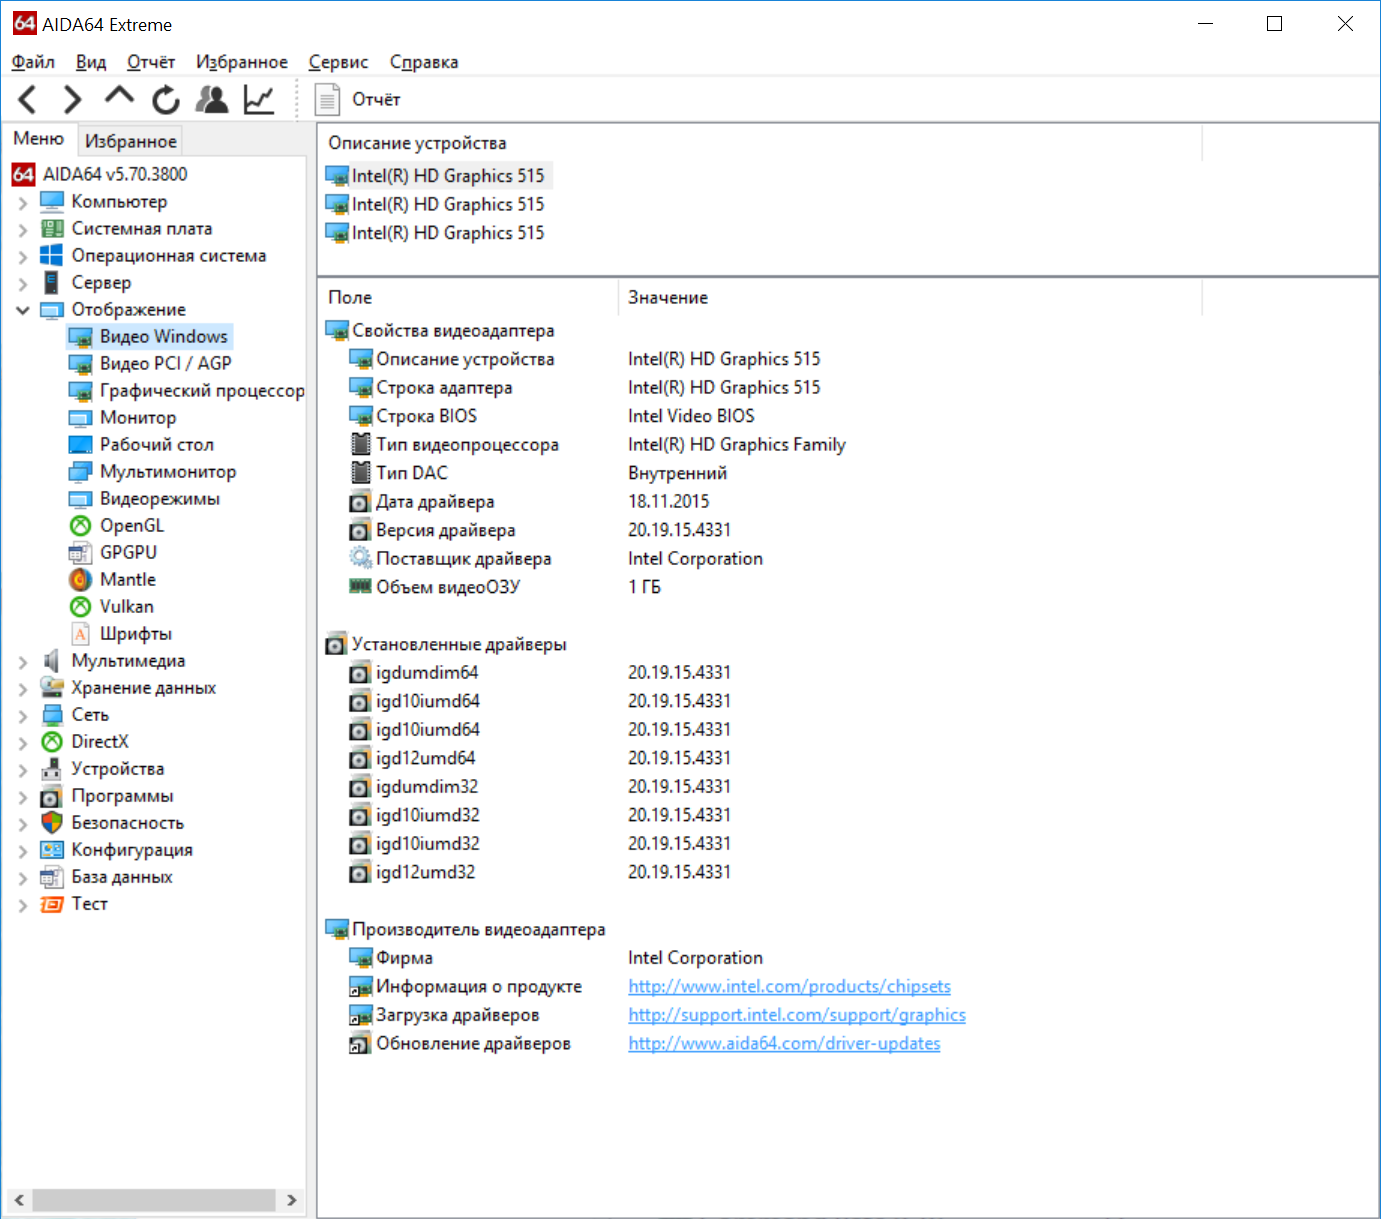Click the Рабочий стол tree icon

(81, 445)
